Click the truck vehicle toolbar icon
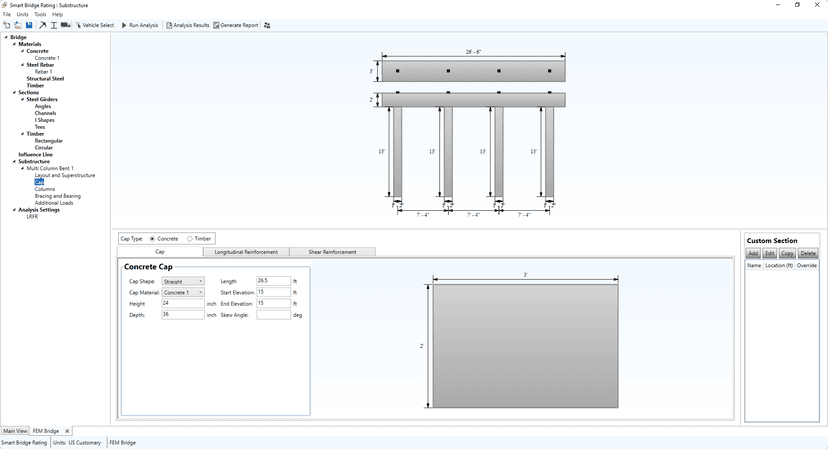Viewport: 828px width, 449px height. [65, 25]
